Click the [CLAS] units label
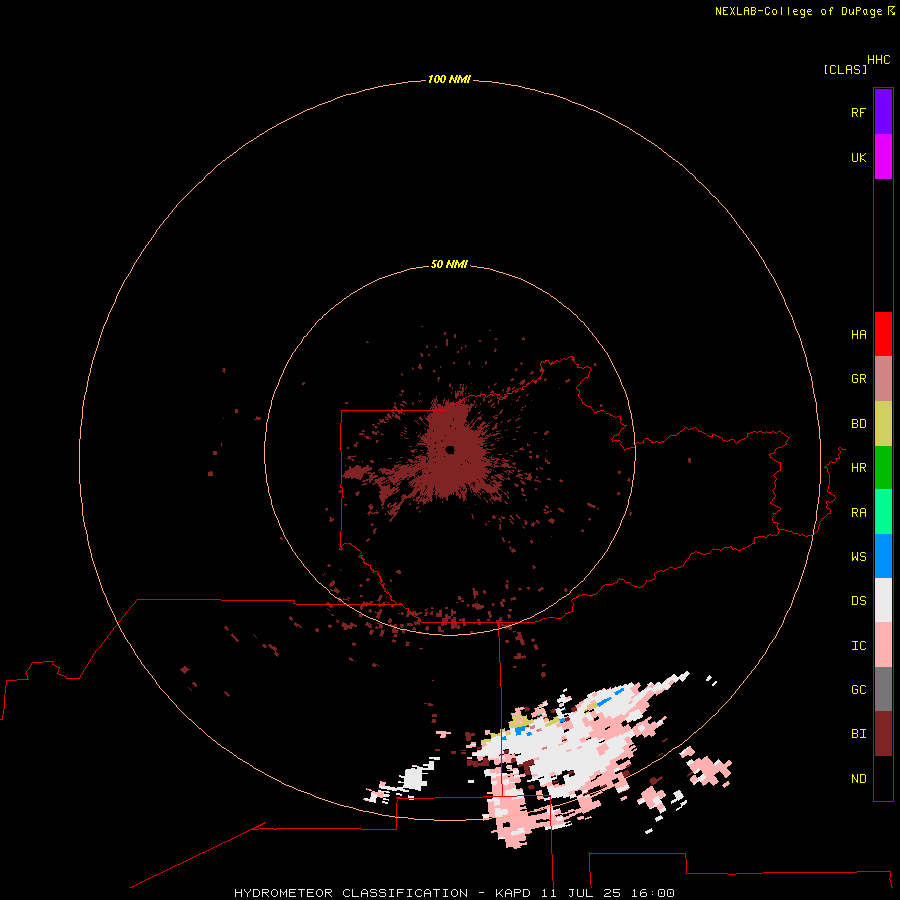 tap(845, 69)
